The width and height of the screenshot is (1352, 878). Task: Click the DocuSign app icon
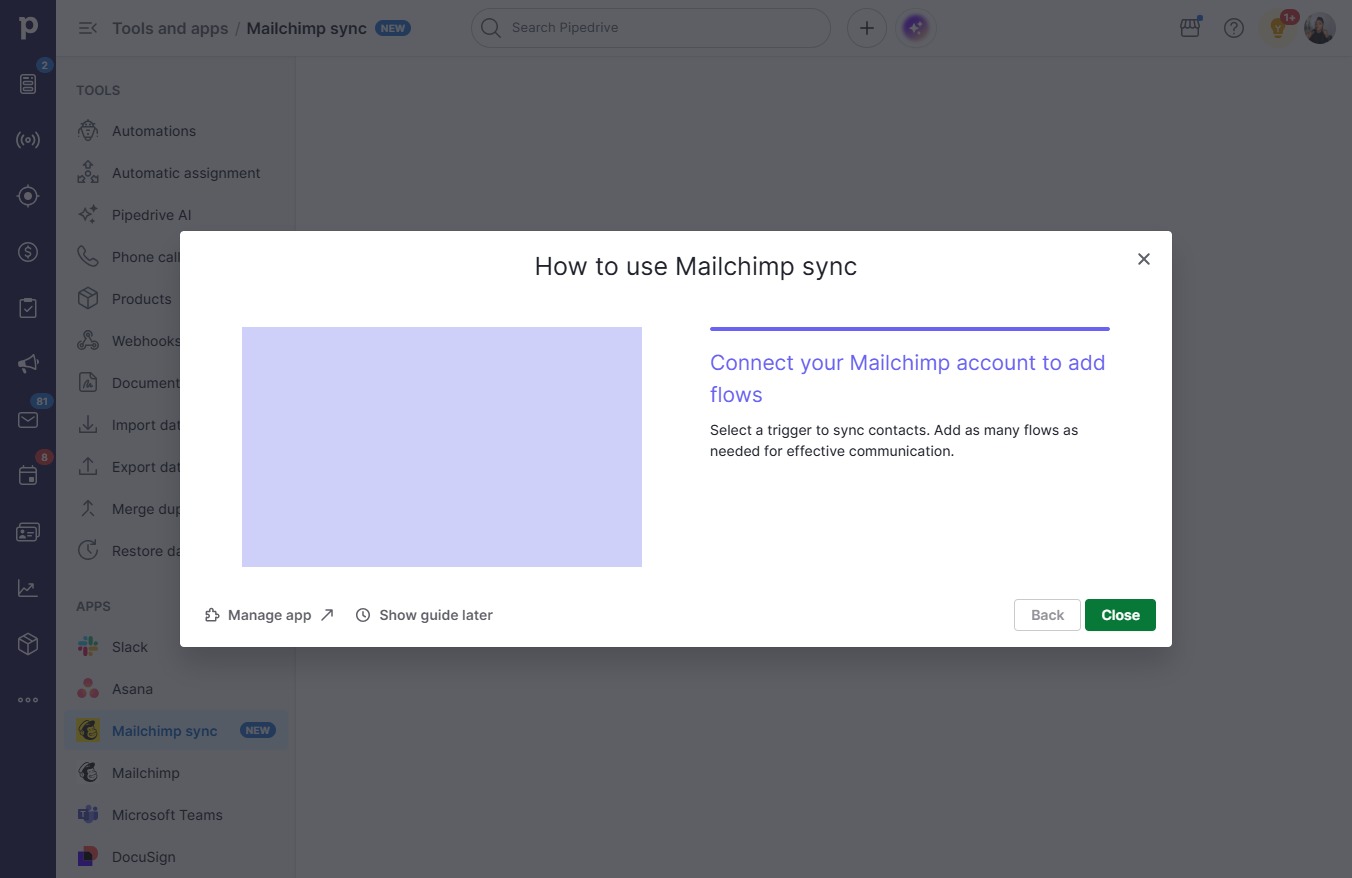click(88, 857)
